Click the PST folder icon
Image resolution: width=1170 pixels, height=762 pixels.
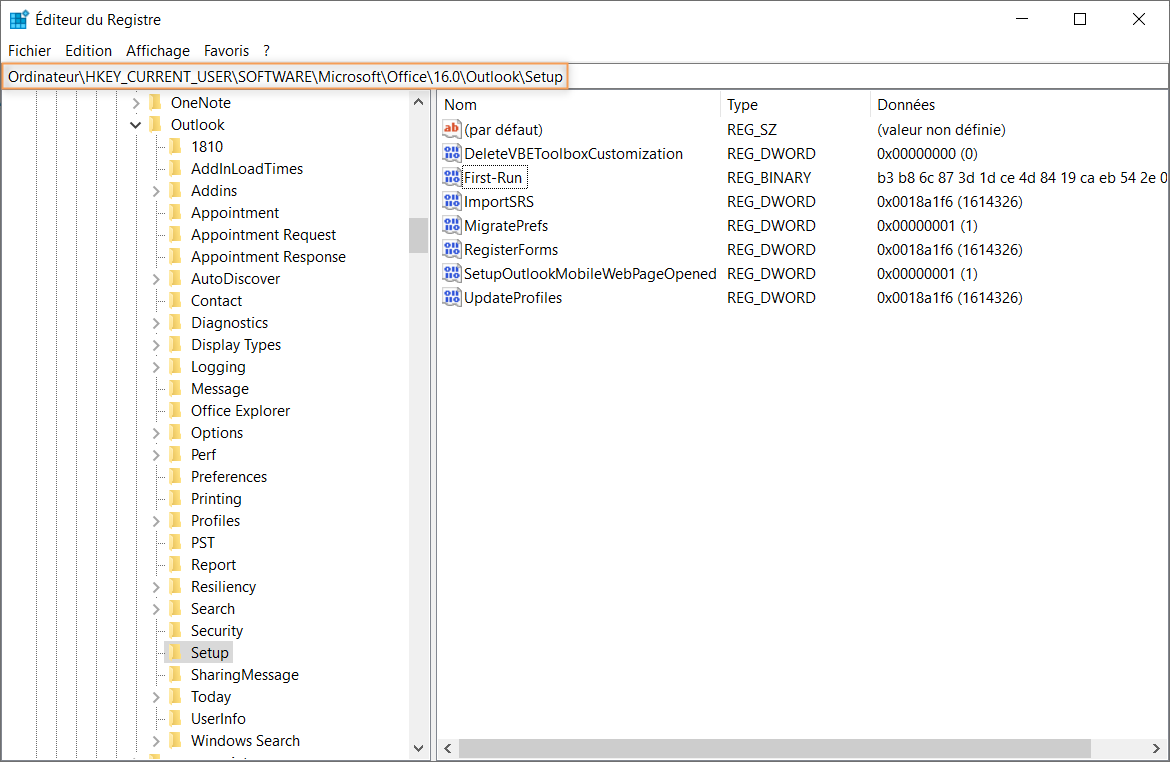coord(175,542)
